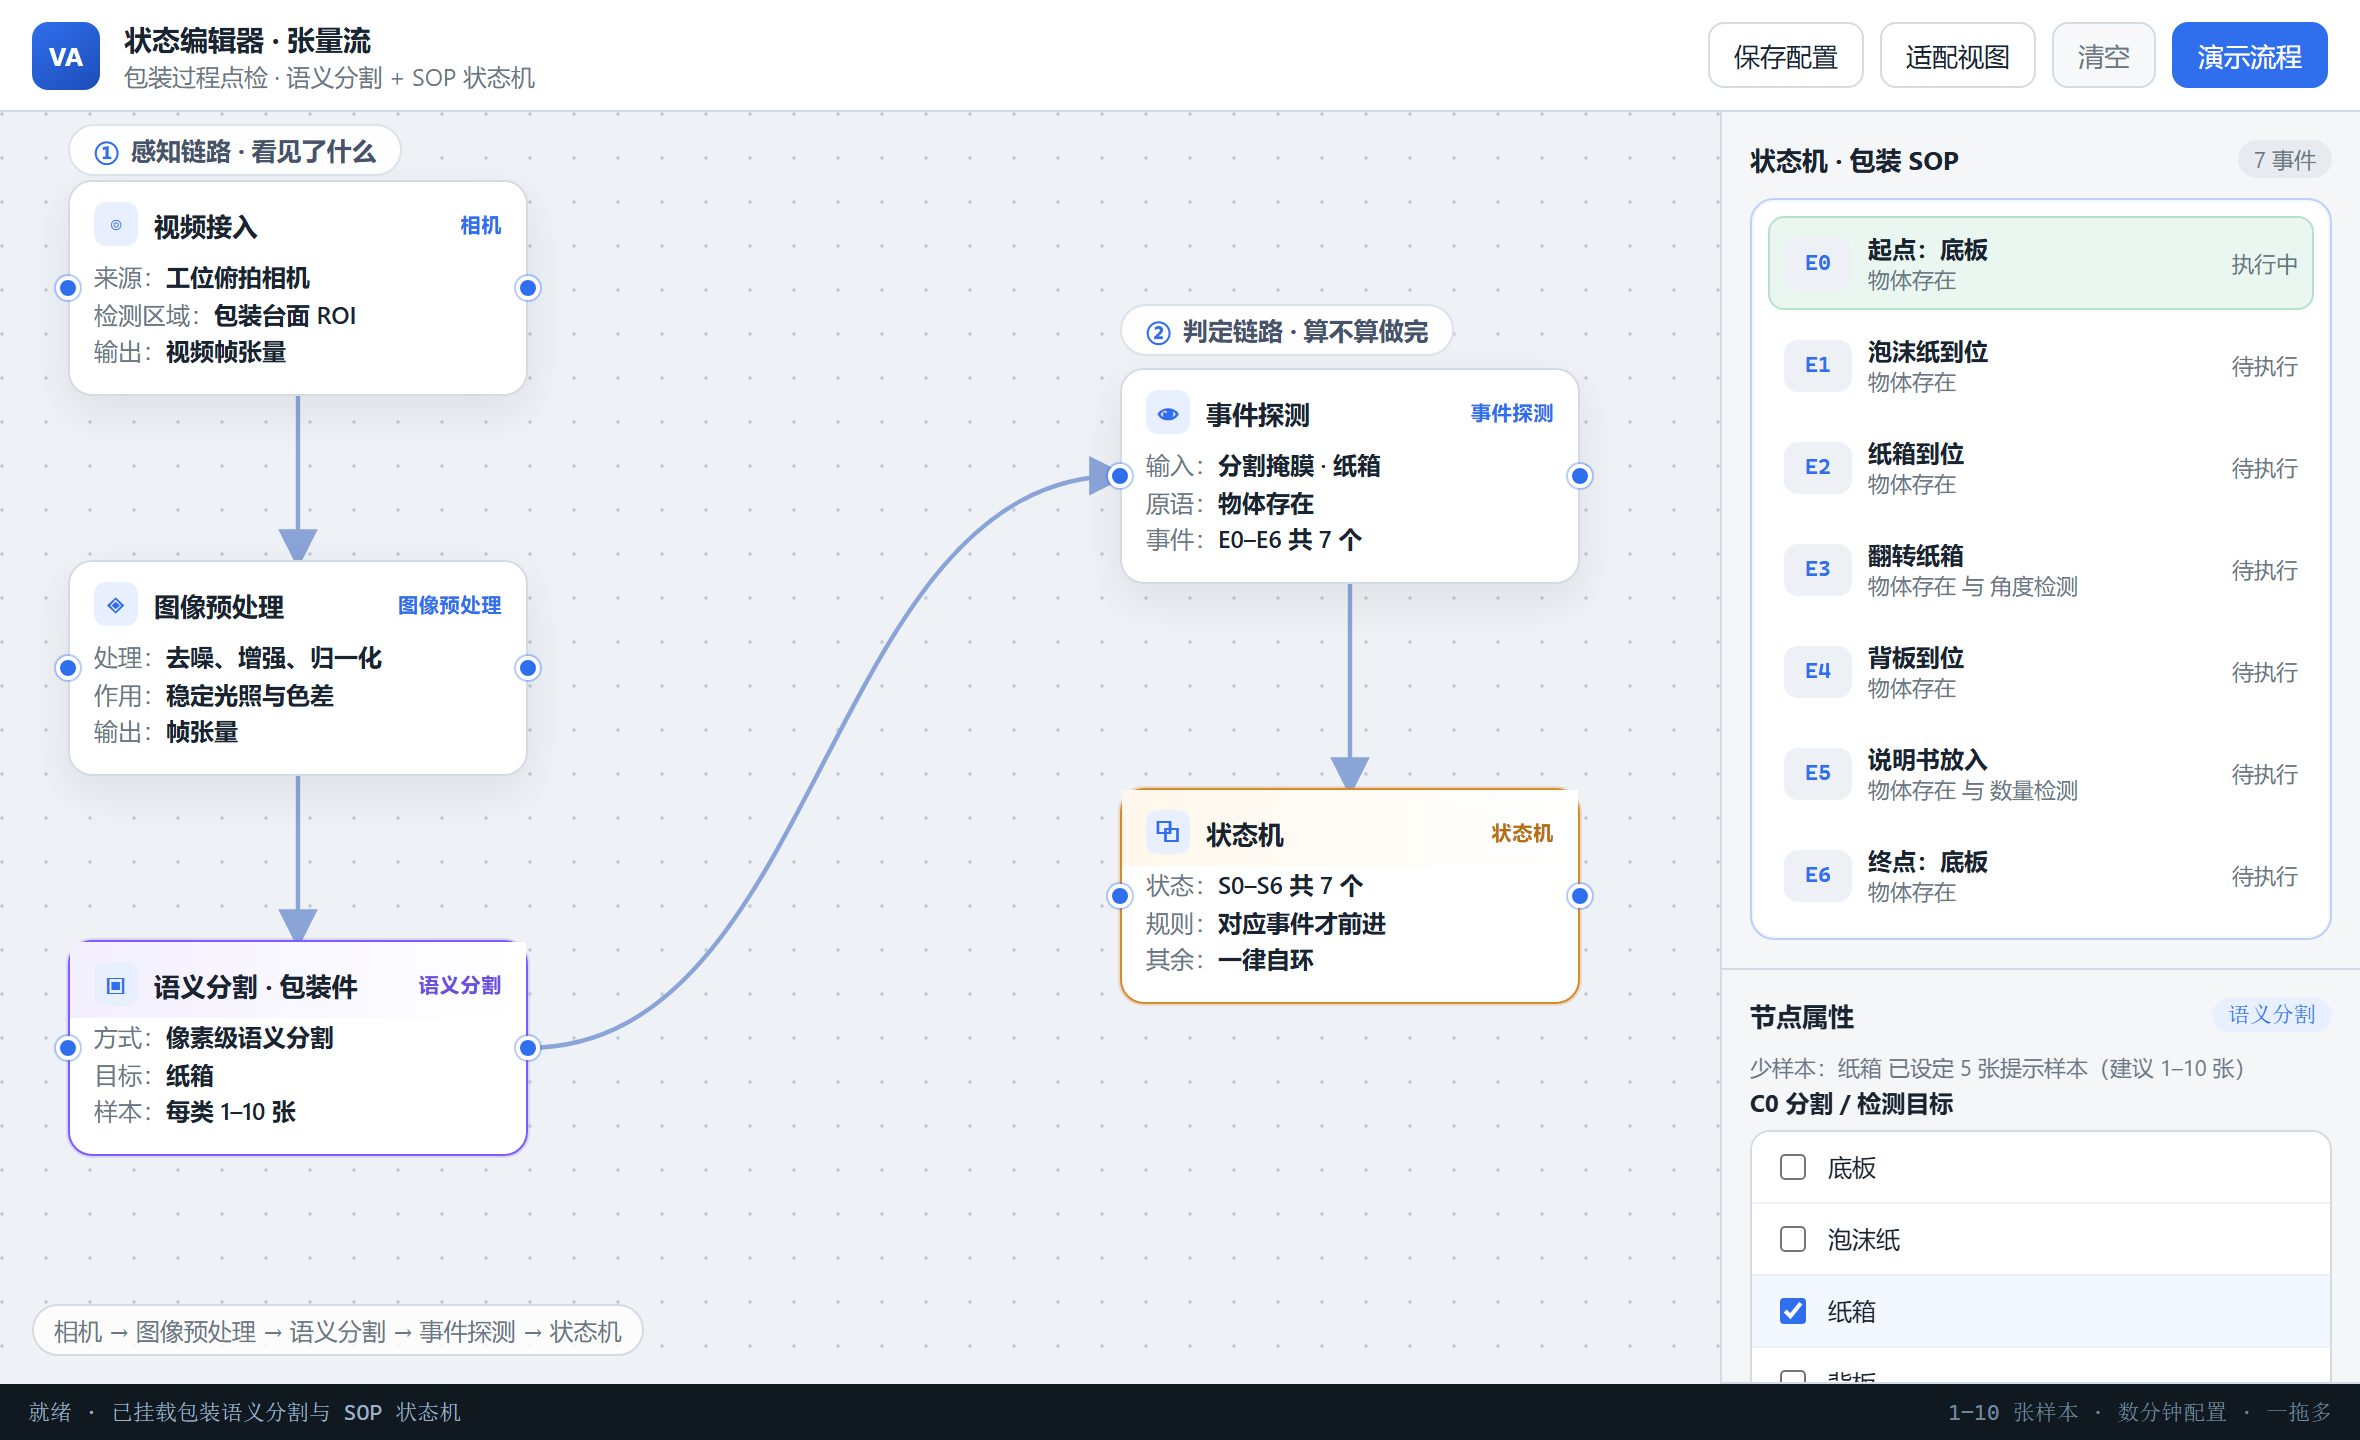Click the 判定链路 · 算不算做完 group label
Image resolution: width=2360 pixels, height=1440 pixels.
click(x=1287, y=332)
